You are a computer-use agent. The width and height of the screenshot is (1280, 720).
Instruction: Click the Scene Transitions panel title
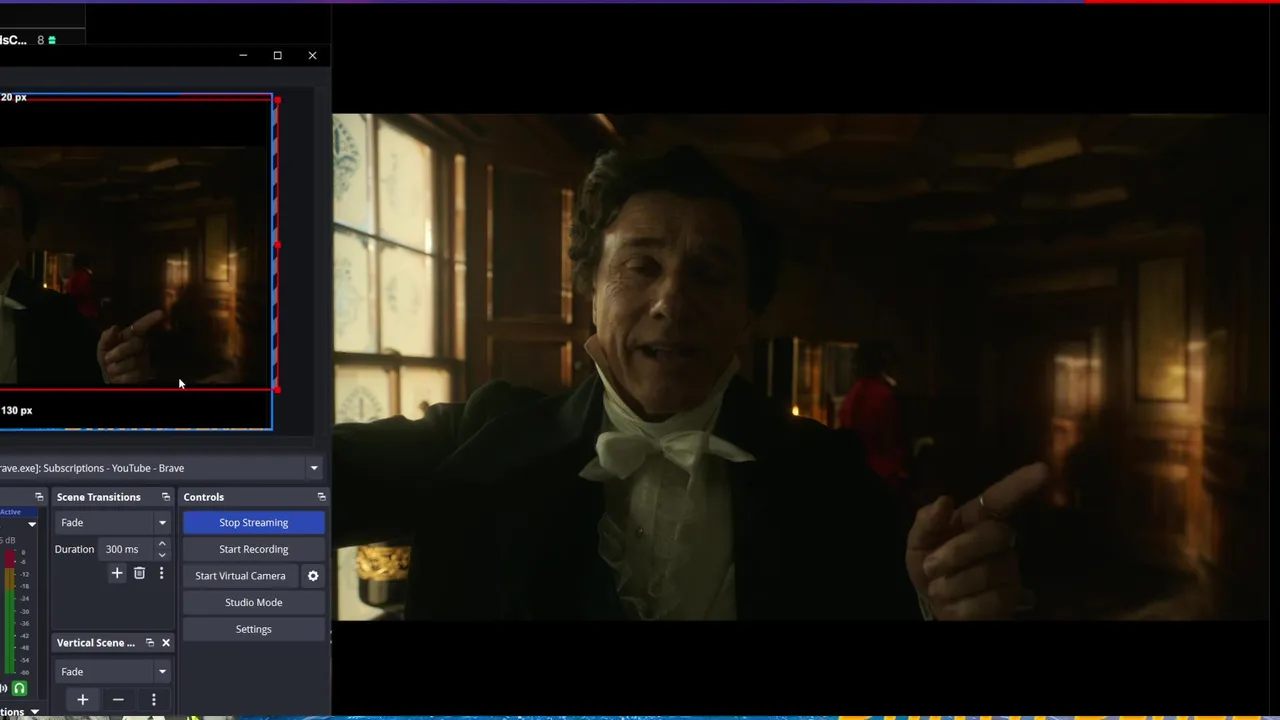98,497
